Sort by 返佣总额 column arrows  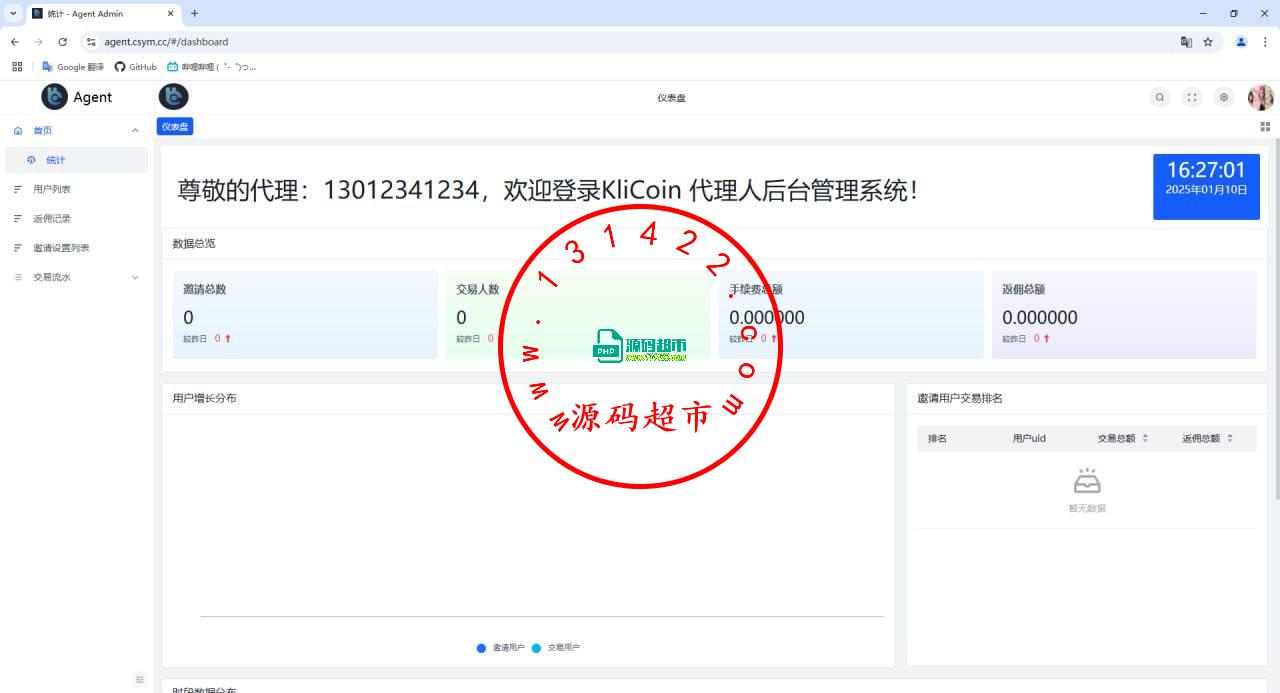(1230, 438)
